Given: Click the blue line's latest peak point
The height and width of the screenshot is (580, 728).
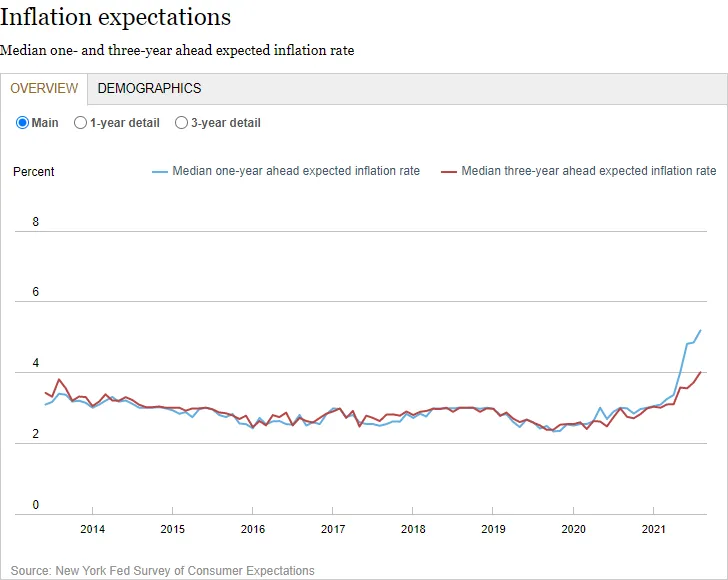Looking at the screenshot, I should [x=700, y=331].
